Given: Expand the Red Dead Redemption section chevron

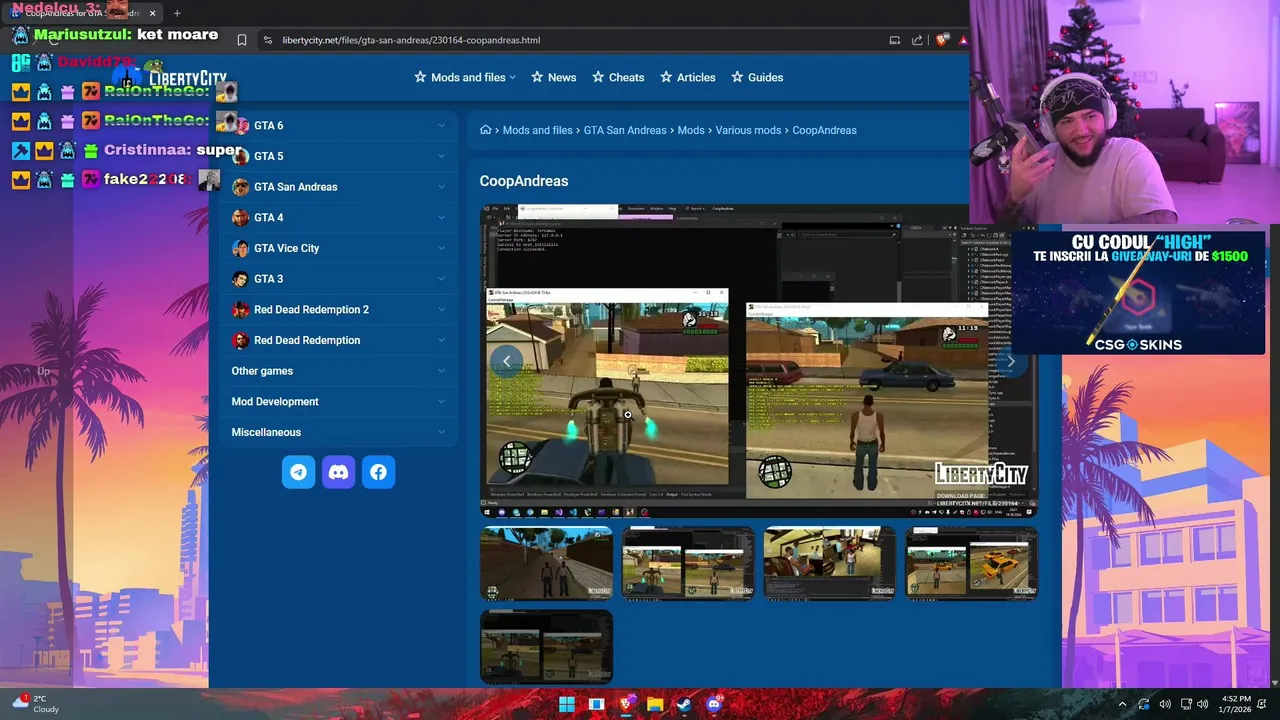Looking at the screenshot, I should [441, 340].
